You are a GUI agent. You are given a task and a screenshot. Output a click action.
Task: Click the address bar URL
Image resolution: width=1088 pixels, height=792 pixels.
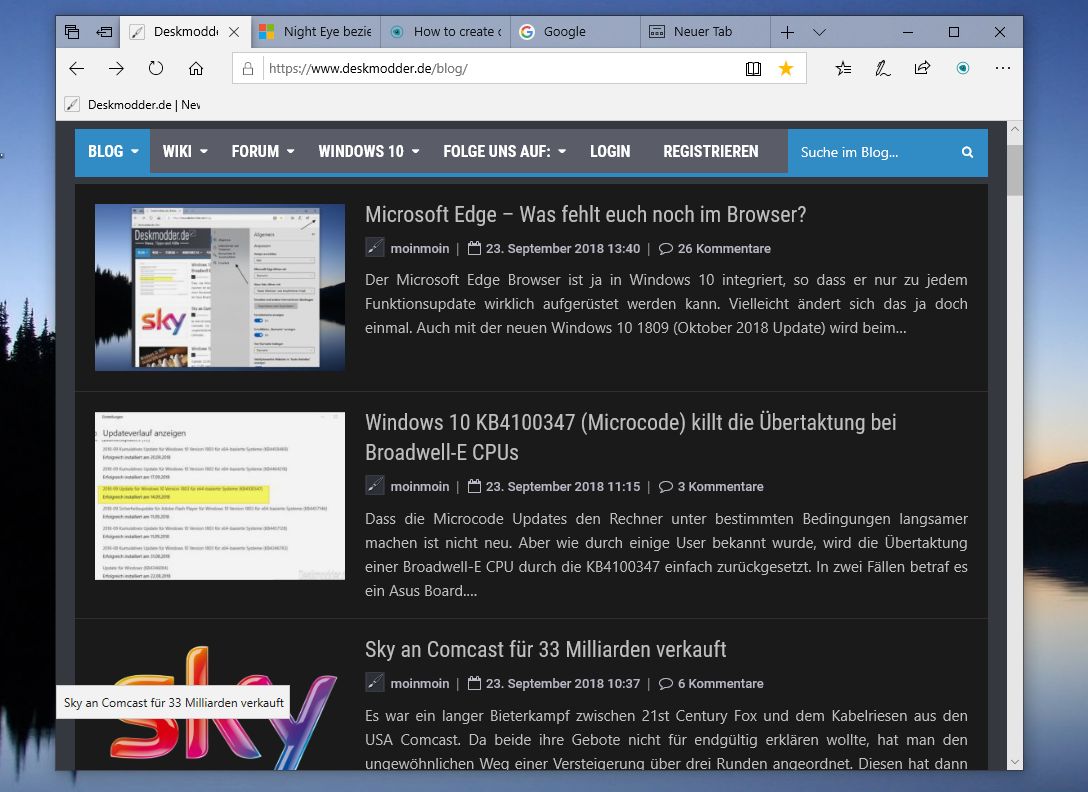(x=368, y=68)
